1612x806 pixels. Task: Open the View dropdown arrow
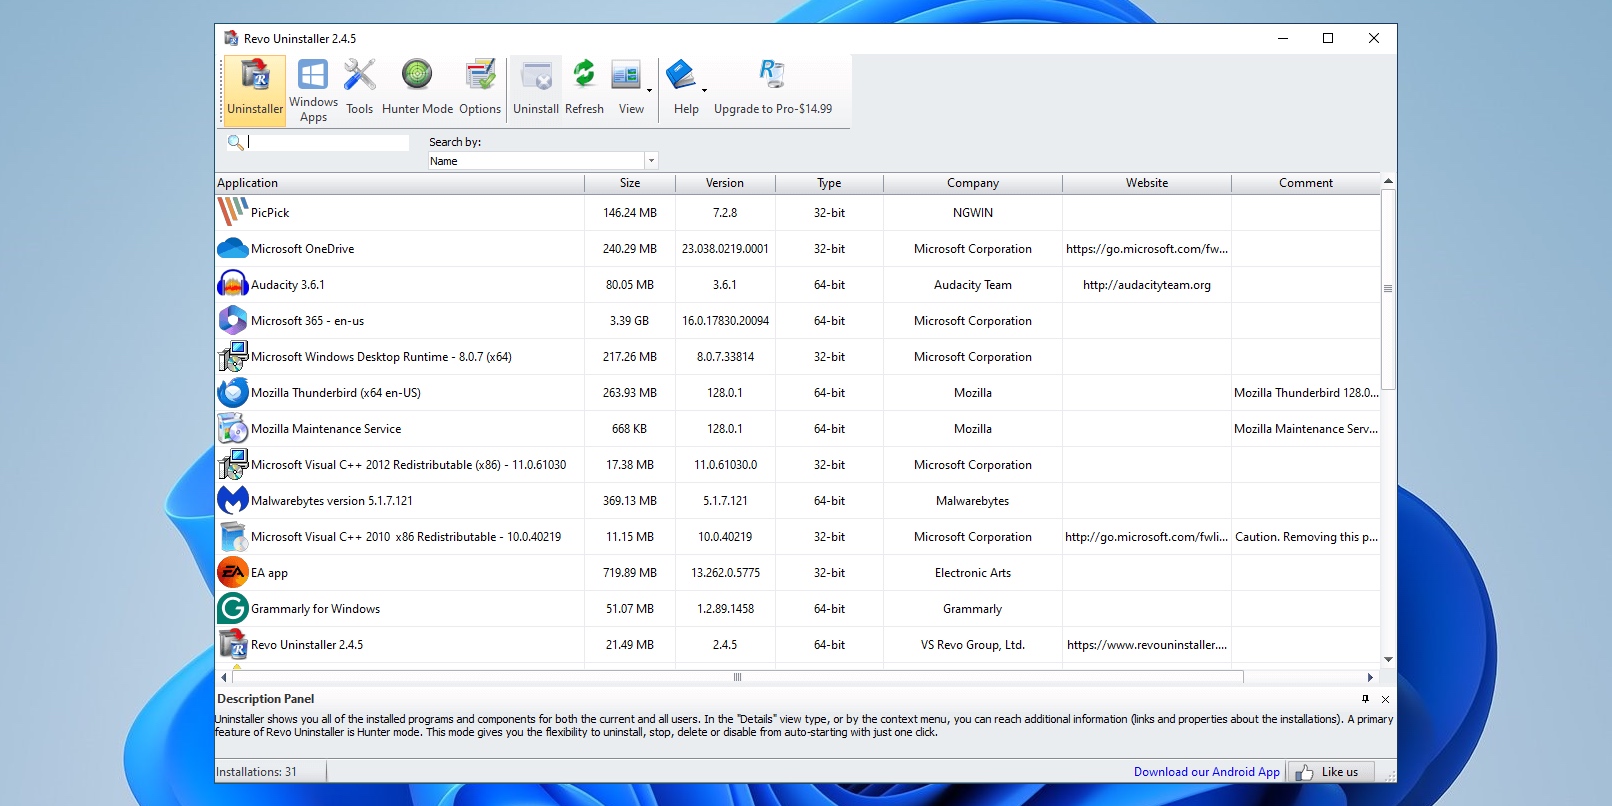coord(650,91)
